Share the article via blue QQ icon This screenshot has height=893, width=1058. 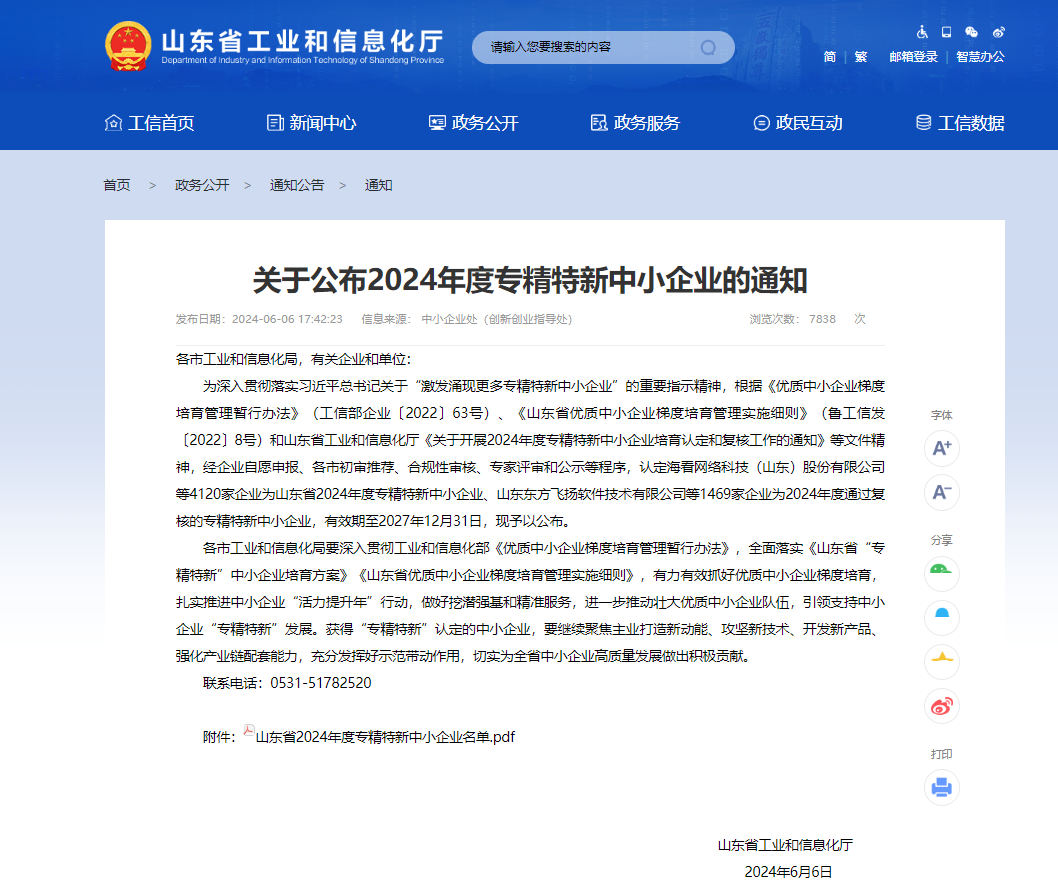coord(941,617)
